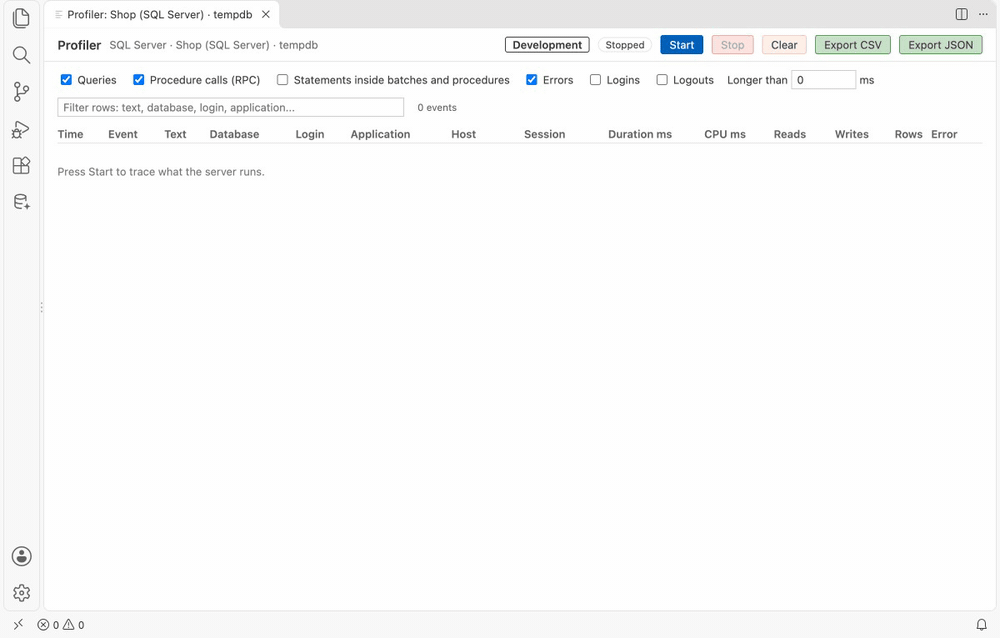Image resolution: width=1000 pixels, height=638 pixels.
Task: Click the Session column header
Action: pyautogui.click(x=545, y=134)
